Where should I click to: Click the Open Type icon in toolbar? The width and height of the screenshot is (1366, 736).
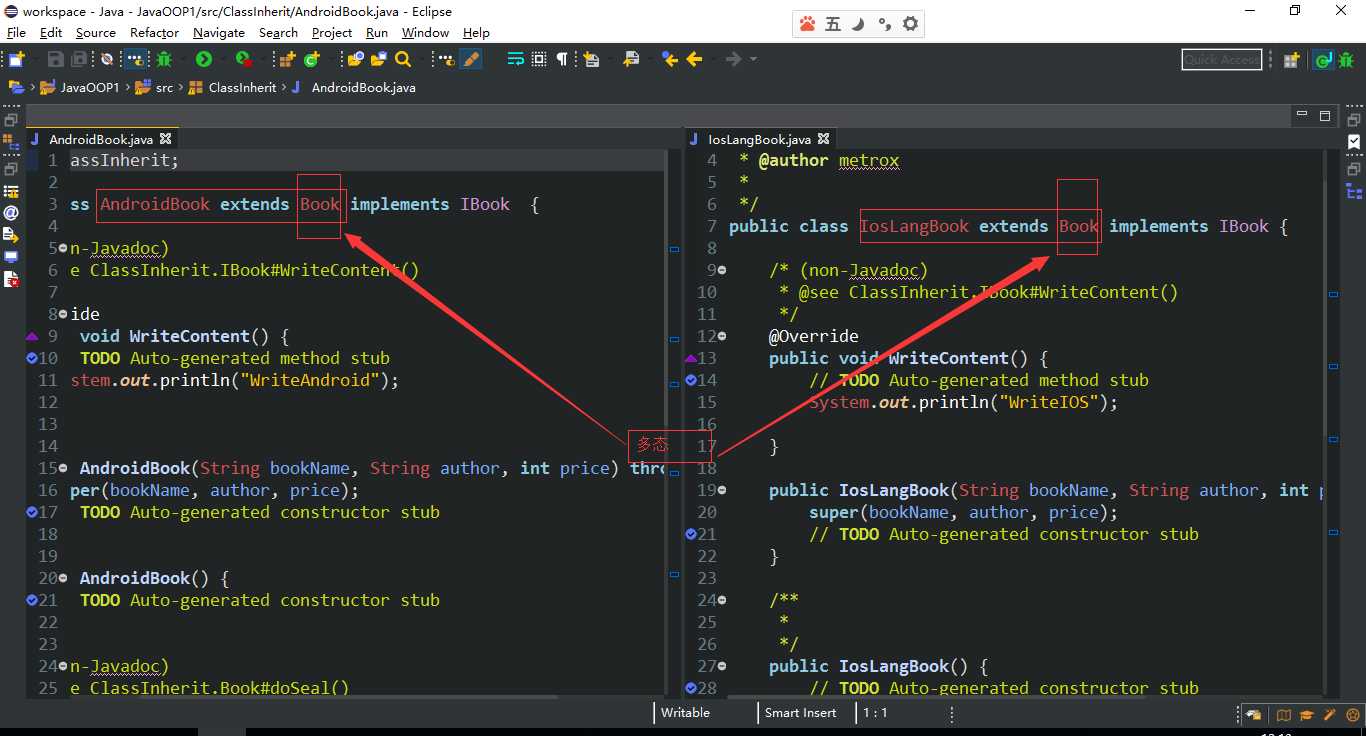pyautogui.click(x=355, y=60)
